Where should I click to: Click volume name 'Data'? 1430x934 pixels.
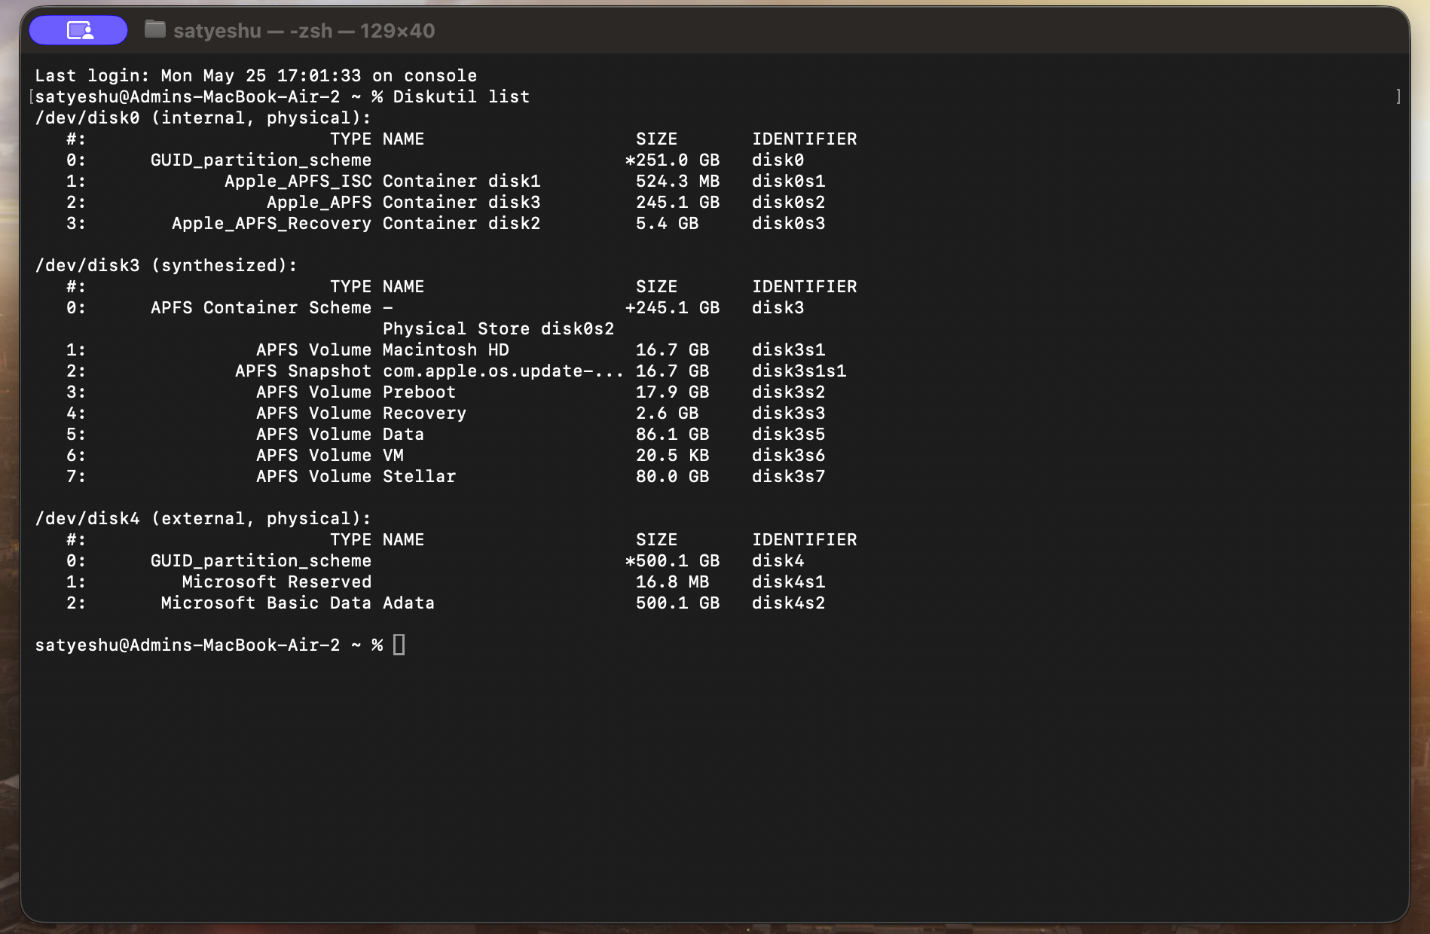pyautogui.click(x=403, y=434)
